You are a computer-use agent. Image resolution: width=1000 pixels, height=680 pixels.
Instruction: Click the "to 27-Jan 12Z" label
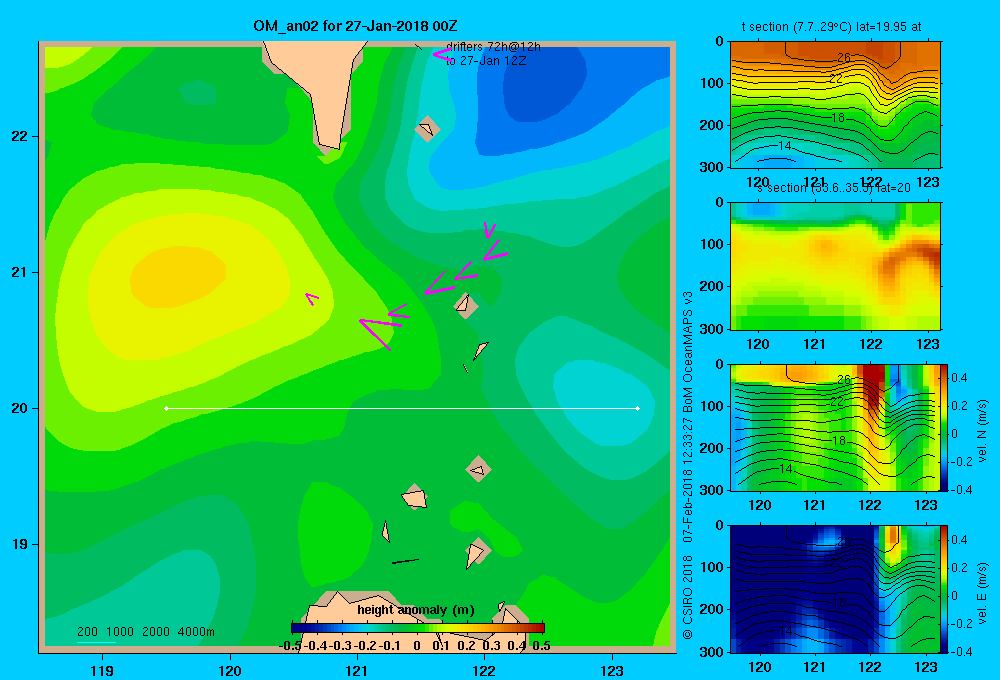tap(485, 61)
